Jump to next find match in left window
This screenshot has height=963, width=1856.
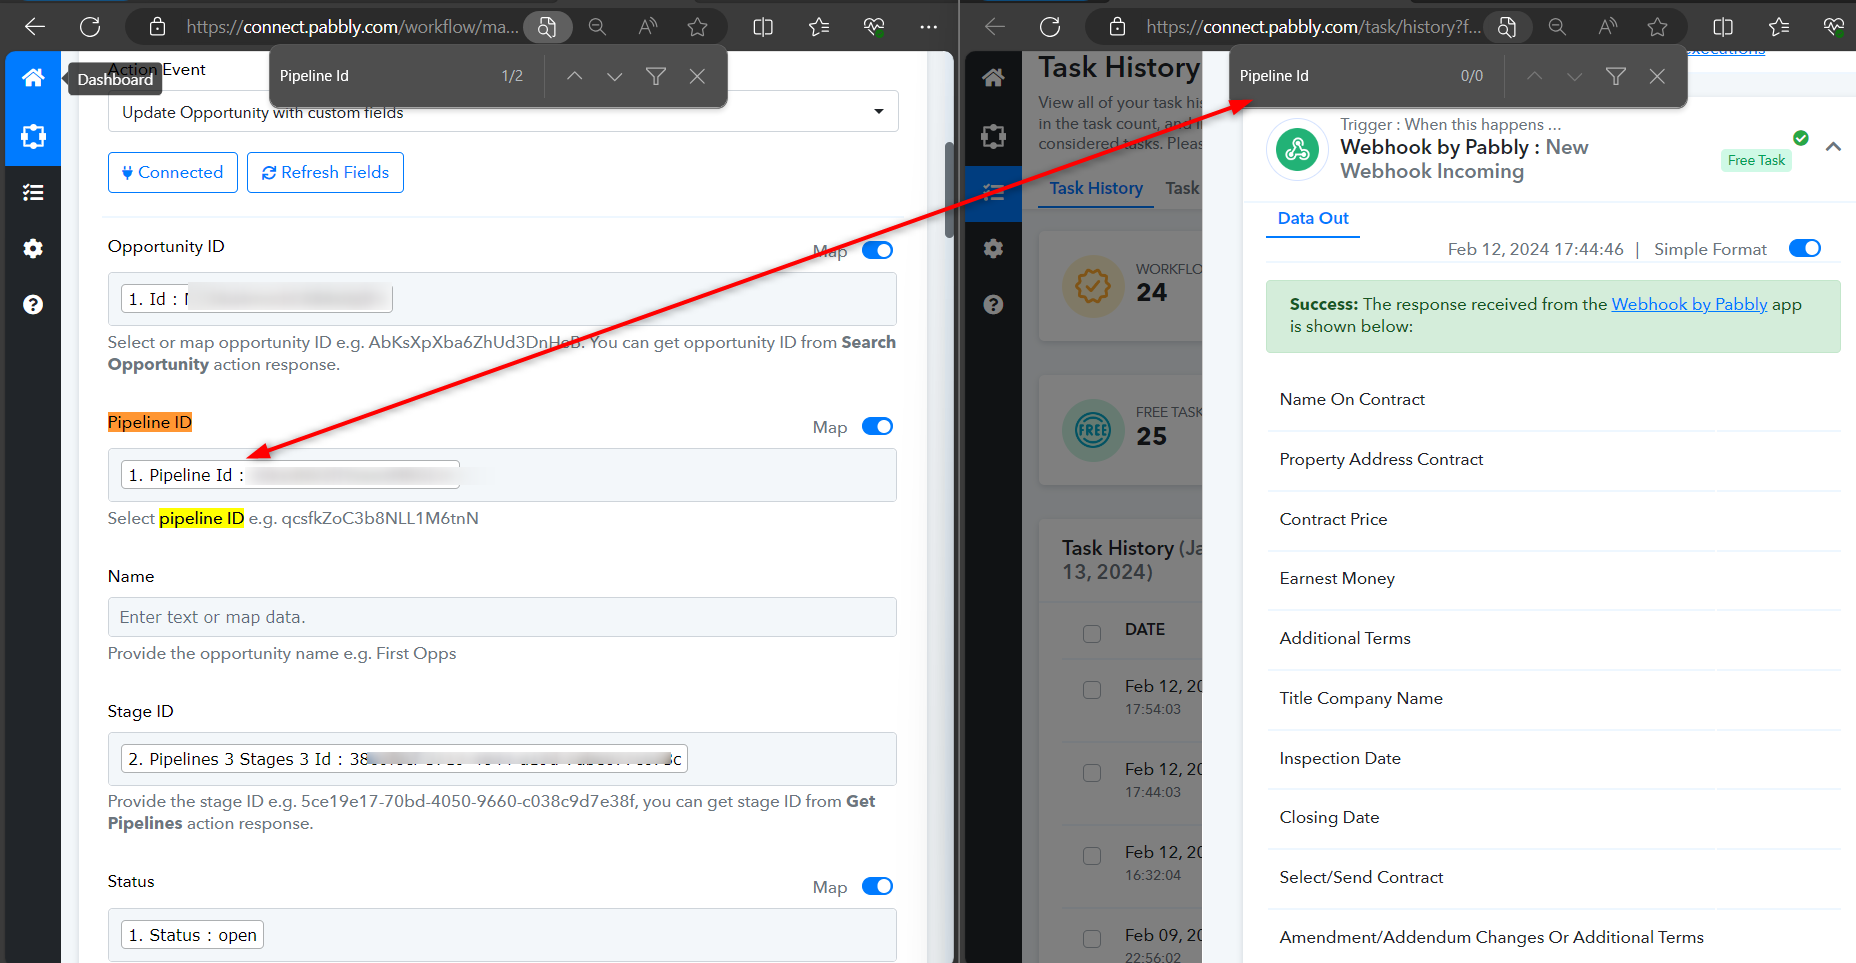point(614,76)
